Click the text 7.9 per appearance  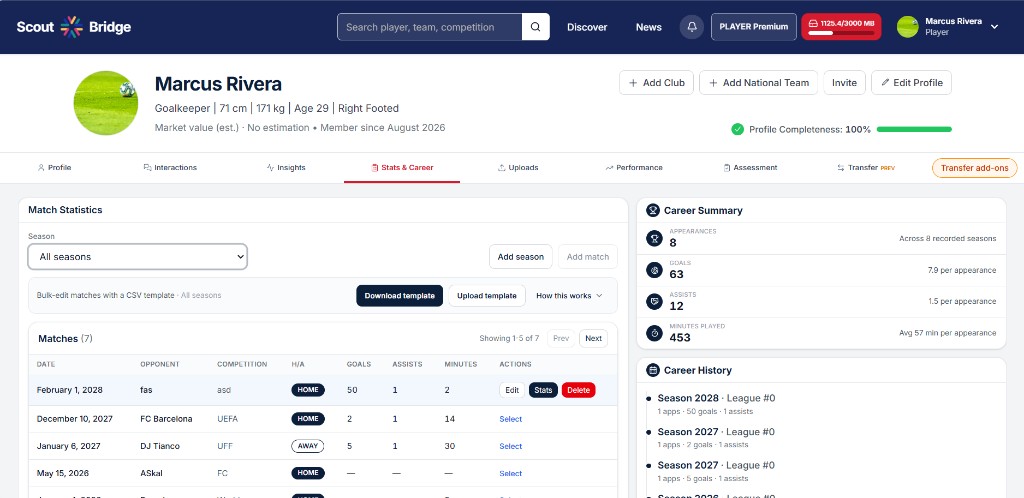(962, 270)
